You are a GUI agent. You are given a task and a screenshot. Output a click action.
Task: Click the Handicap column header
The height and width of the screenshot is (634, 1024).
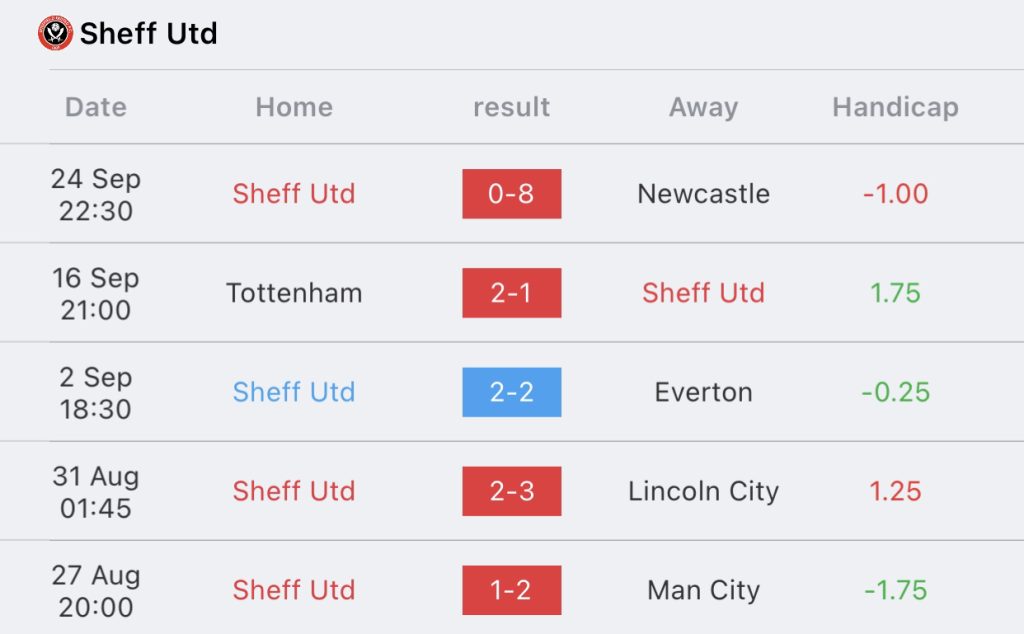pyautogui.click(x=895, y=107)
